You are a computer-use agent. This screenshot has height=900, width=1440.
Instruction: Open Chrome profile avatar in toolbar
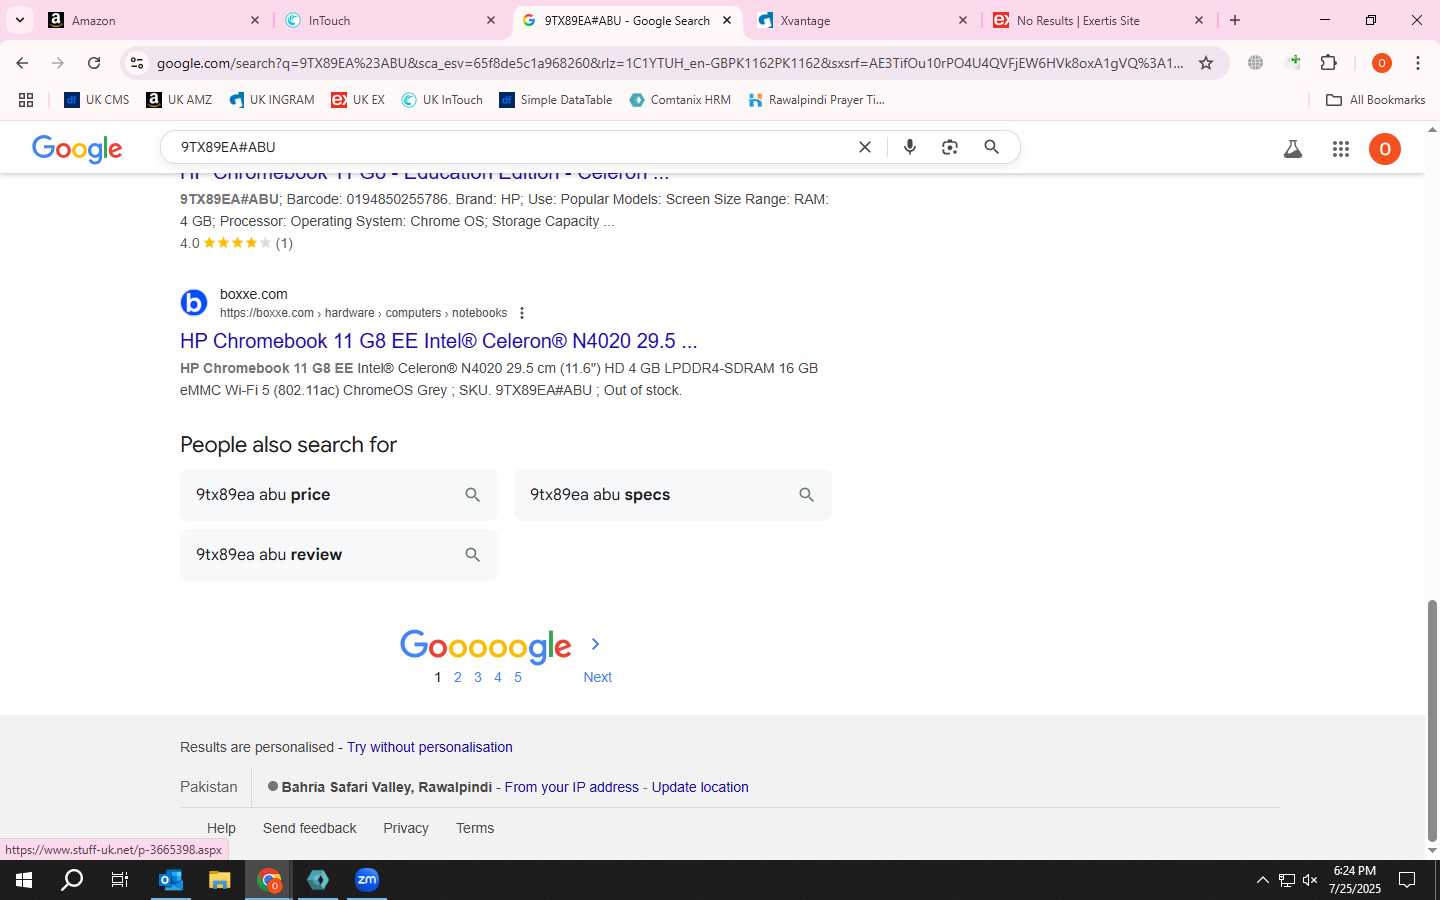[x=1382, y=63]
